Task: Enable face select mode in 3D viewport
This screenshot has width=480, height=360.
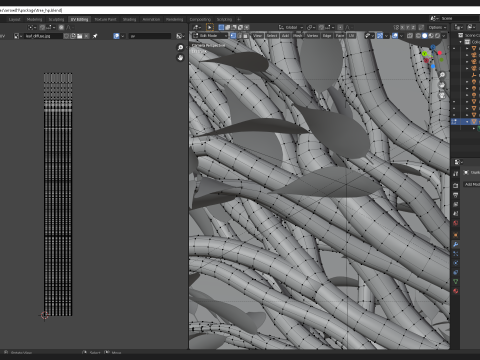Action: point(246,36)
